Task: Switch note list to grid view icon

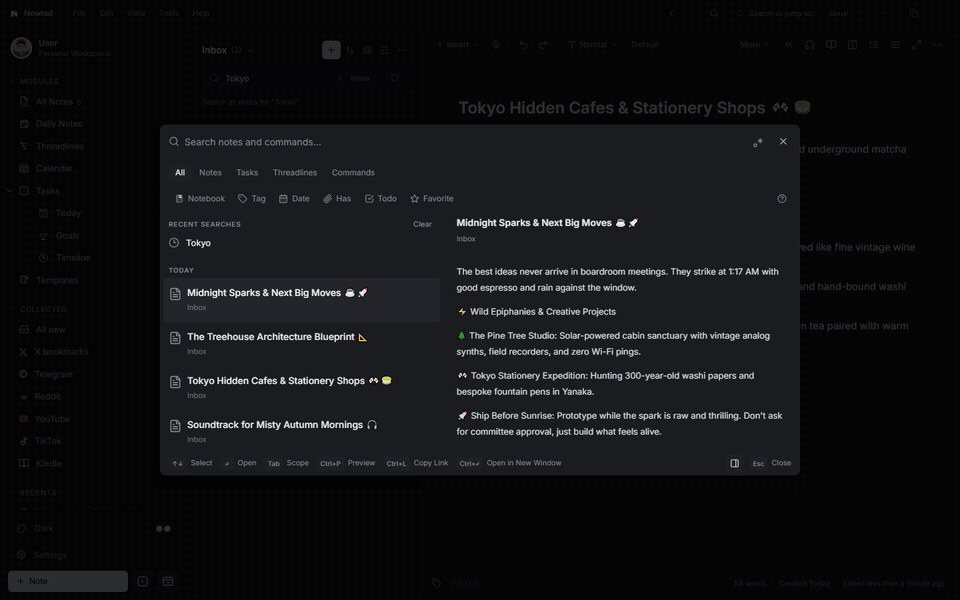Action: (x=367, y=50)
